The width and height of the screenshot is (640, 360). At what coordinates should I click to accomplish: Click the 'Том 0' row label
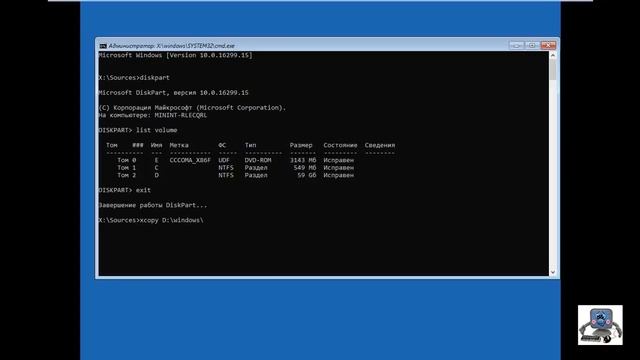[x=127, y=160]
